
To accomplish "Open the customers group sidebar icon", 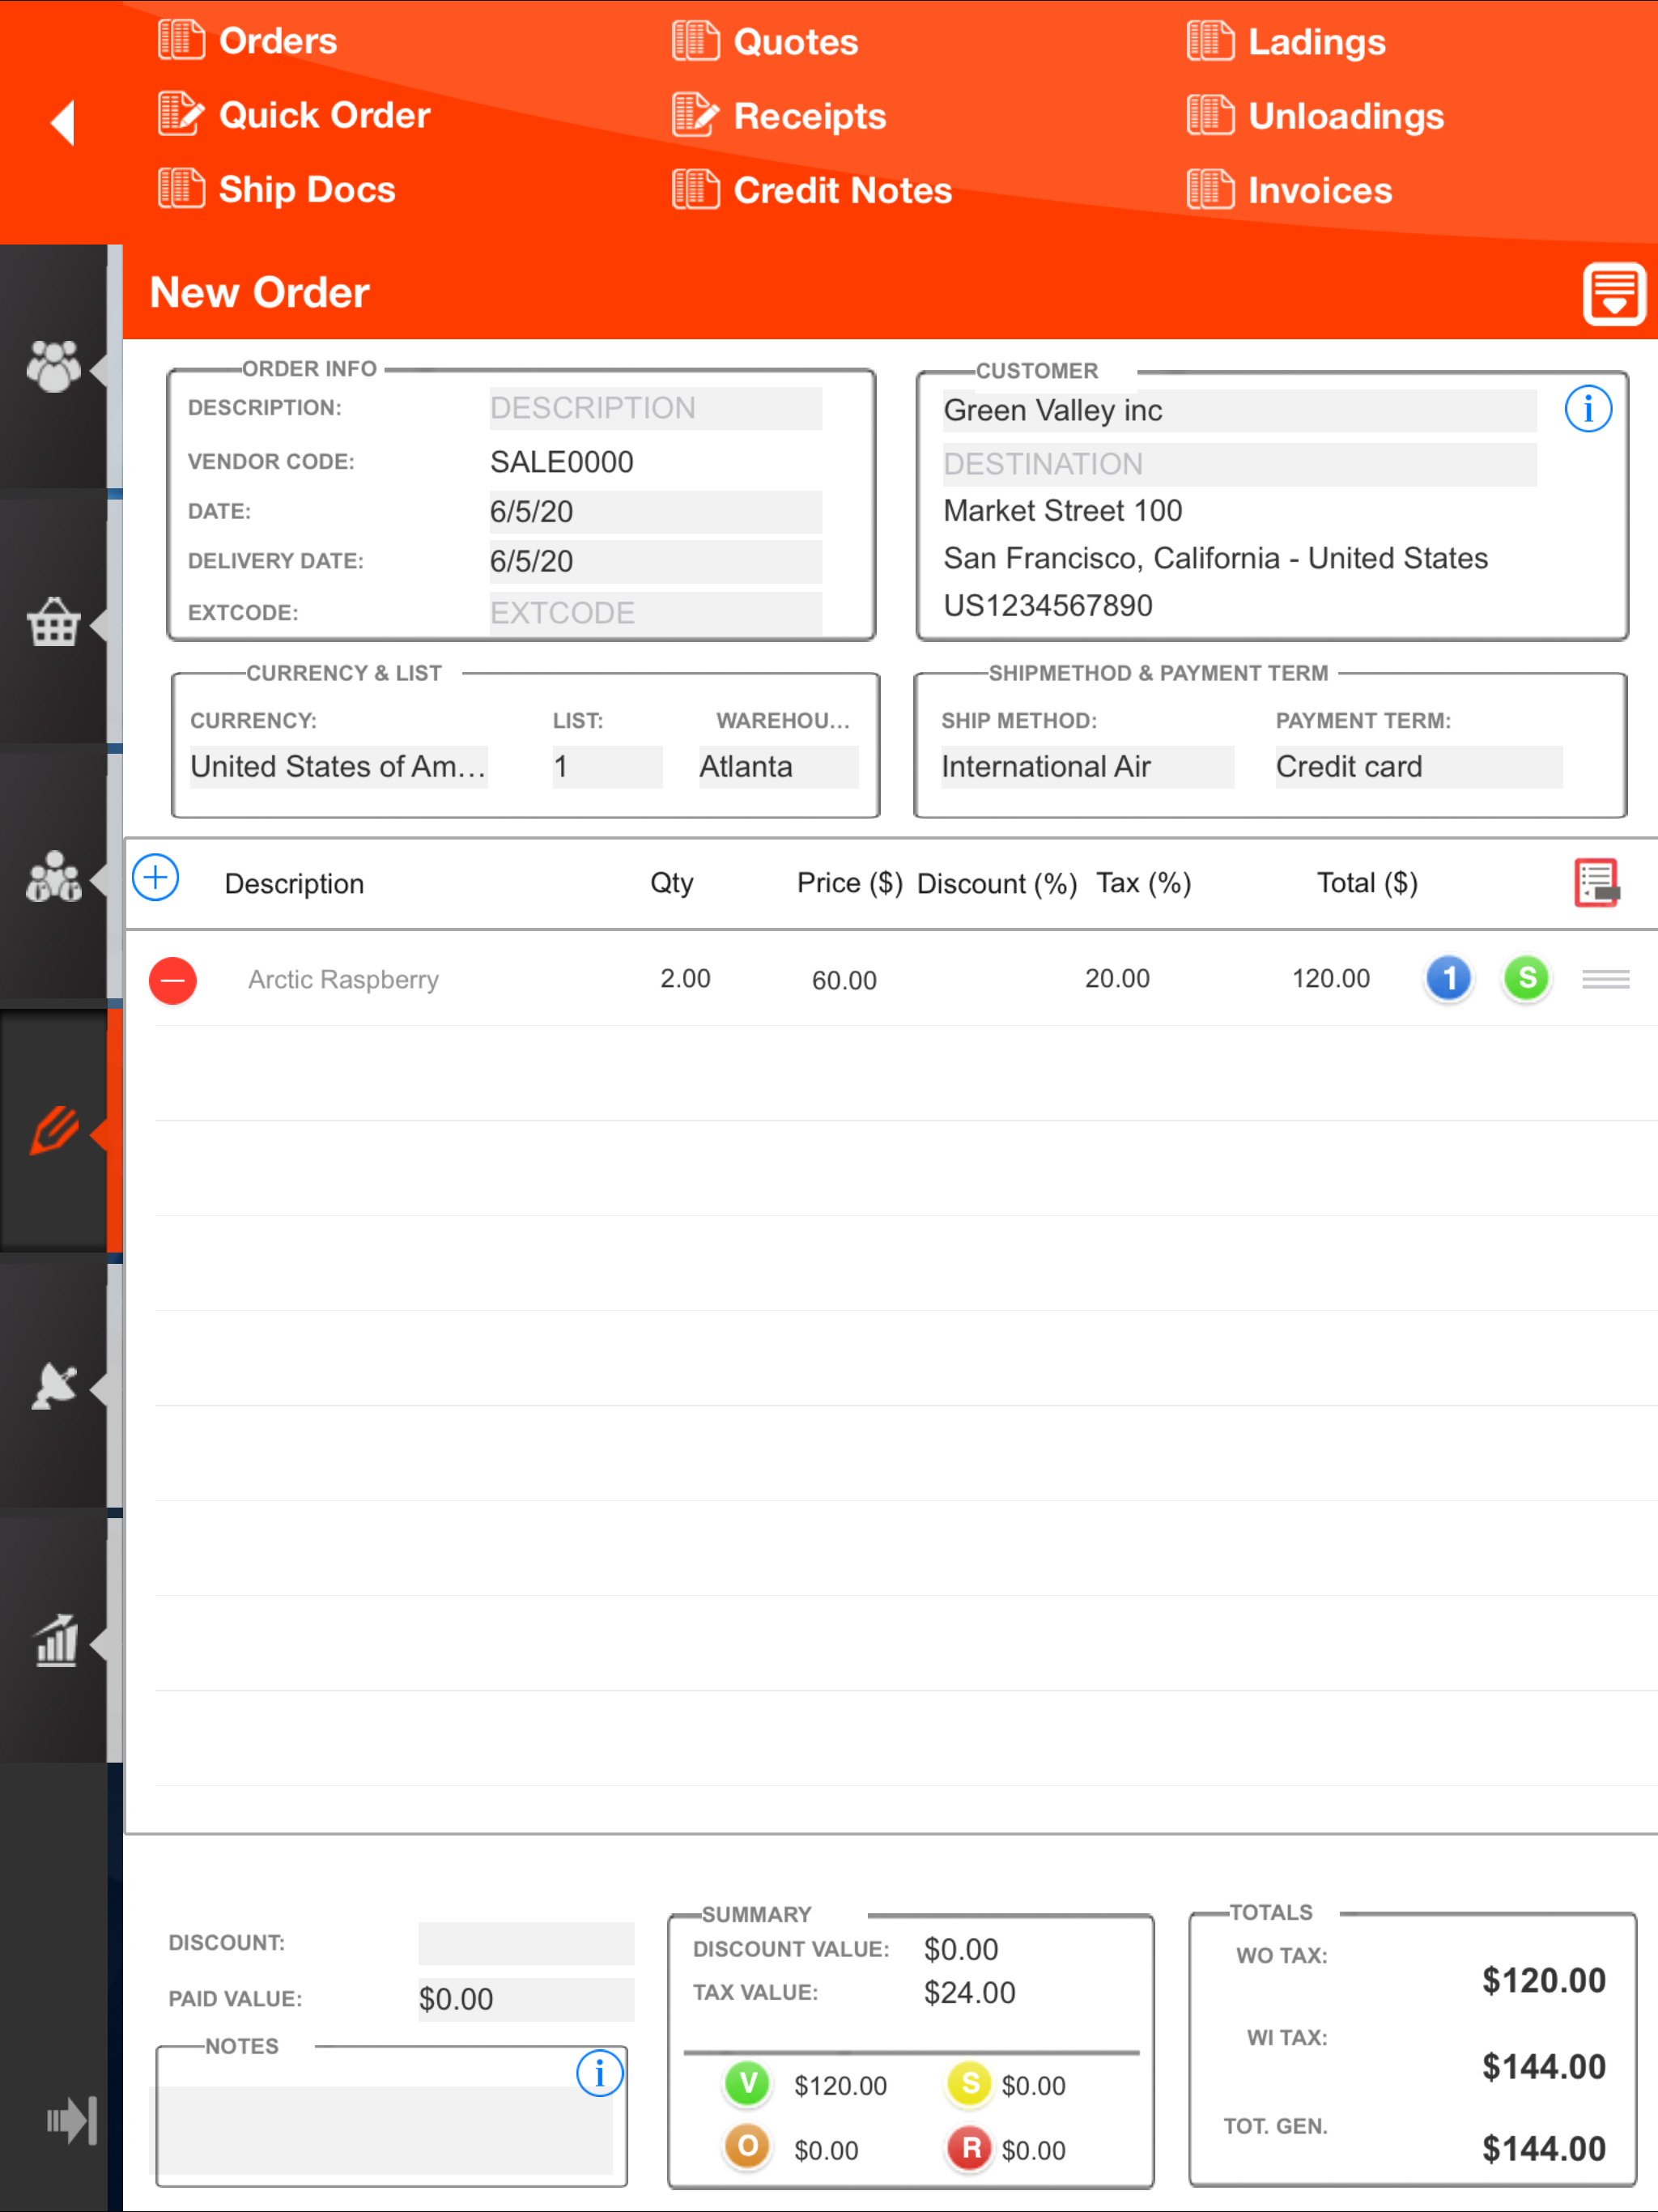I will 54,367.
